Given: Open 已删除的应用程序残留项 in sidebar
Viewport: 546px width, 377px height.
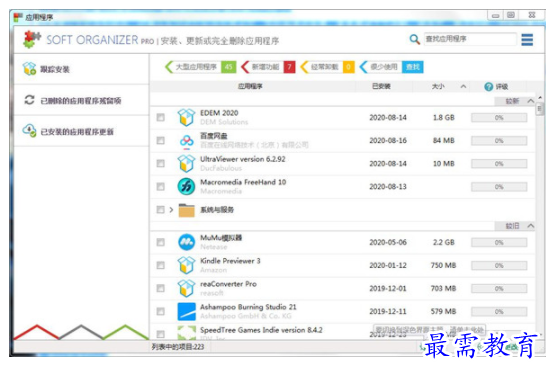Looking at the screenshot, I should pyautogui.click(x=81, y=100).
